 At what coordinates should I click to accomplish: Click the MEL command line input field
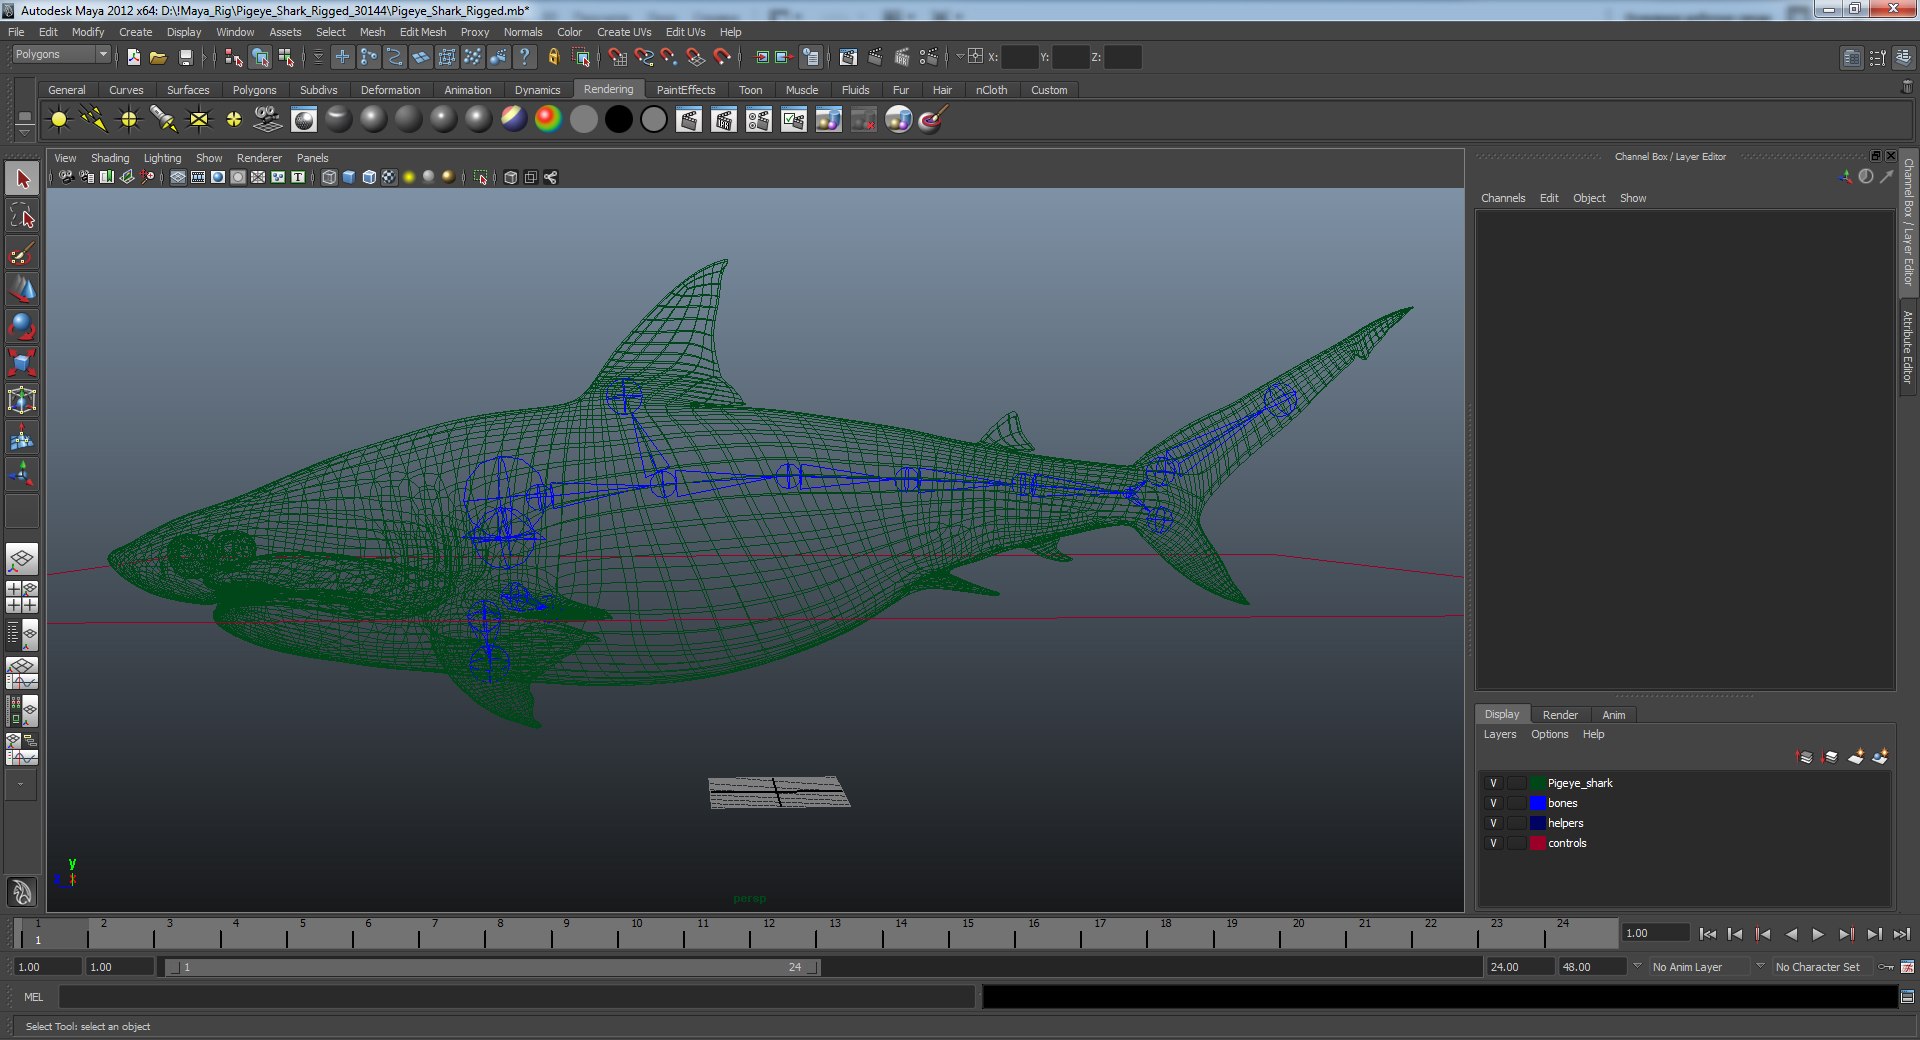[516, 997]
